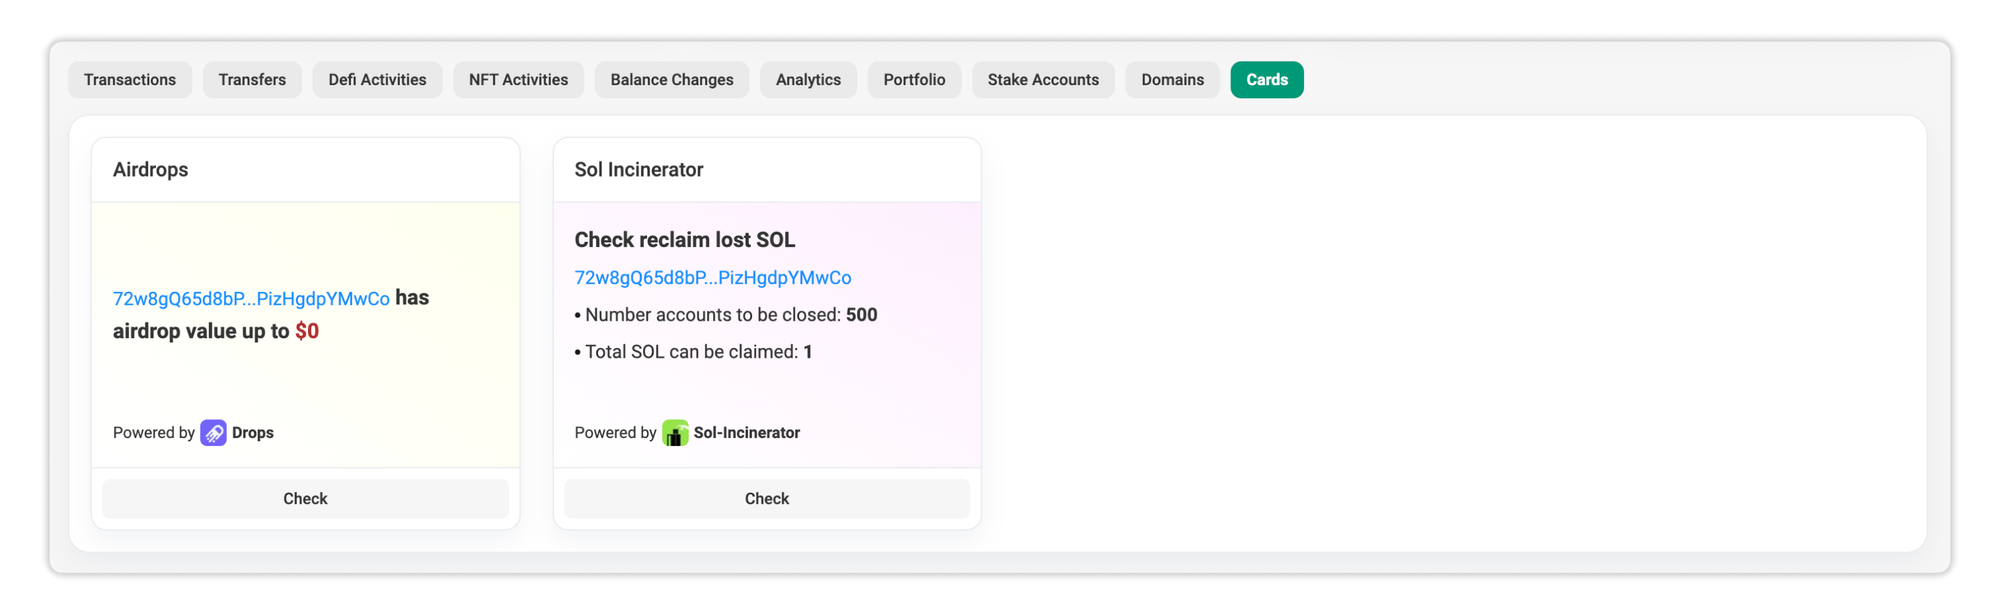Viewport: 2000px width, 614px height.
Task: Open the Transactions tab
Action: click(x=130, y=80)
